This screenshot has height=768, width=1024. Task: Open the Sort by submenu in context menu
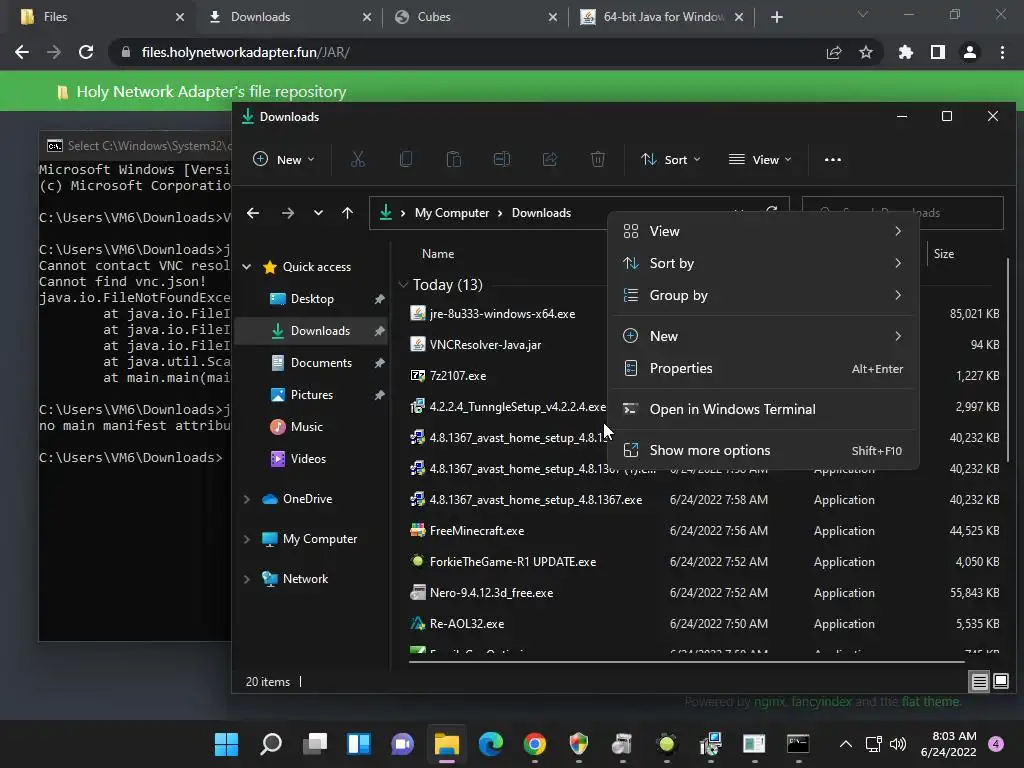(763, 263)
